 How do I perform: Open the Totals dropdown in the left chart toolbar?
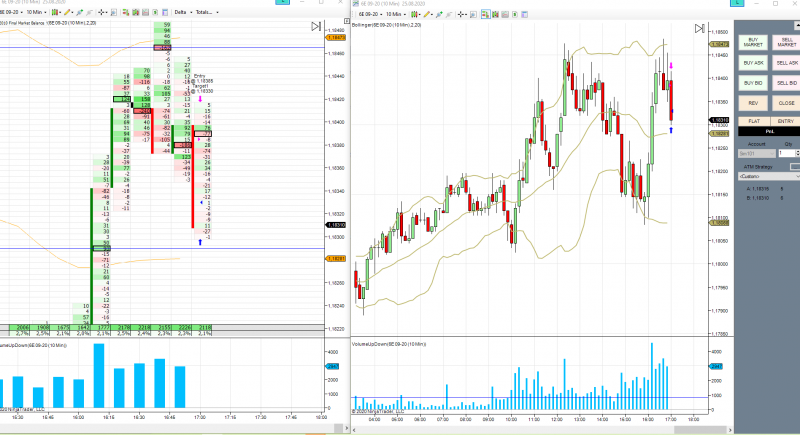point(207,12)
